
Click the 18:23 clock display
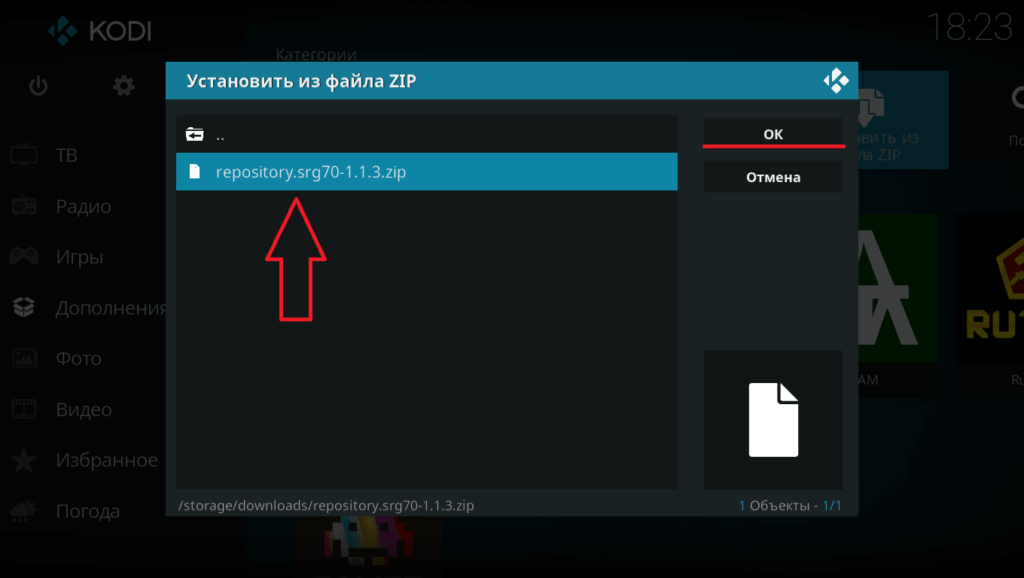coord(968,28)
